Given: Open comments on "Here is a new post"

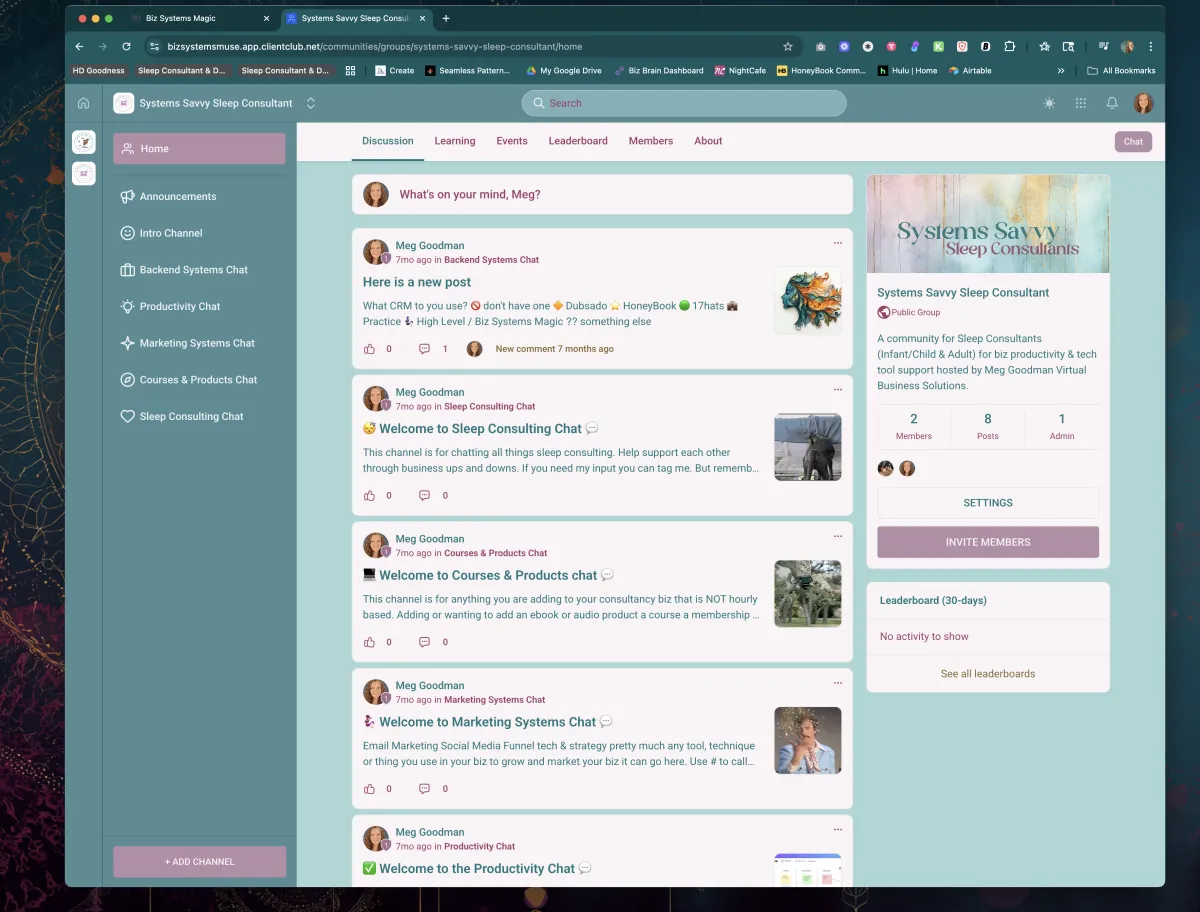Looking at the screenshot, I should pyautogui.click(x=424, y=349).
